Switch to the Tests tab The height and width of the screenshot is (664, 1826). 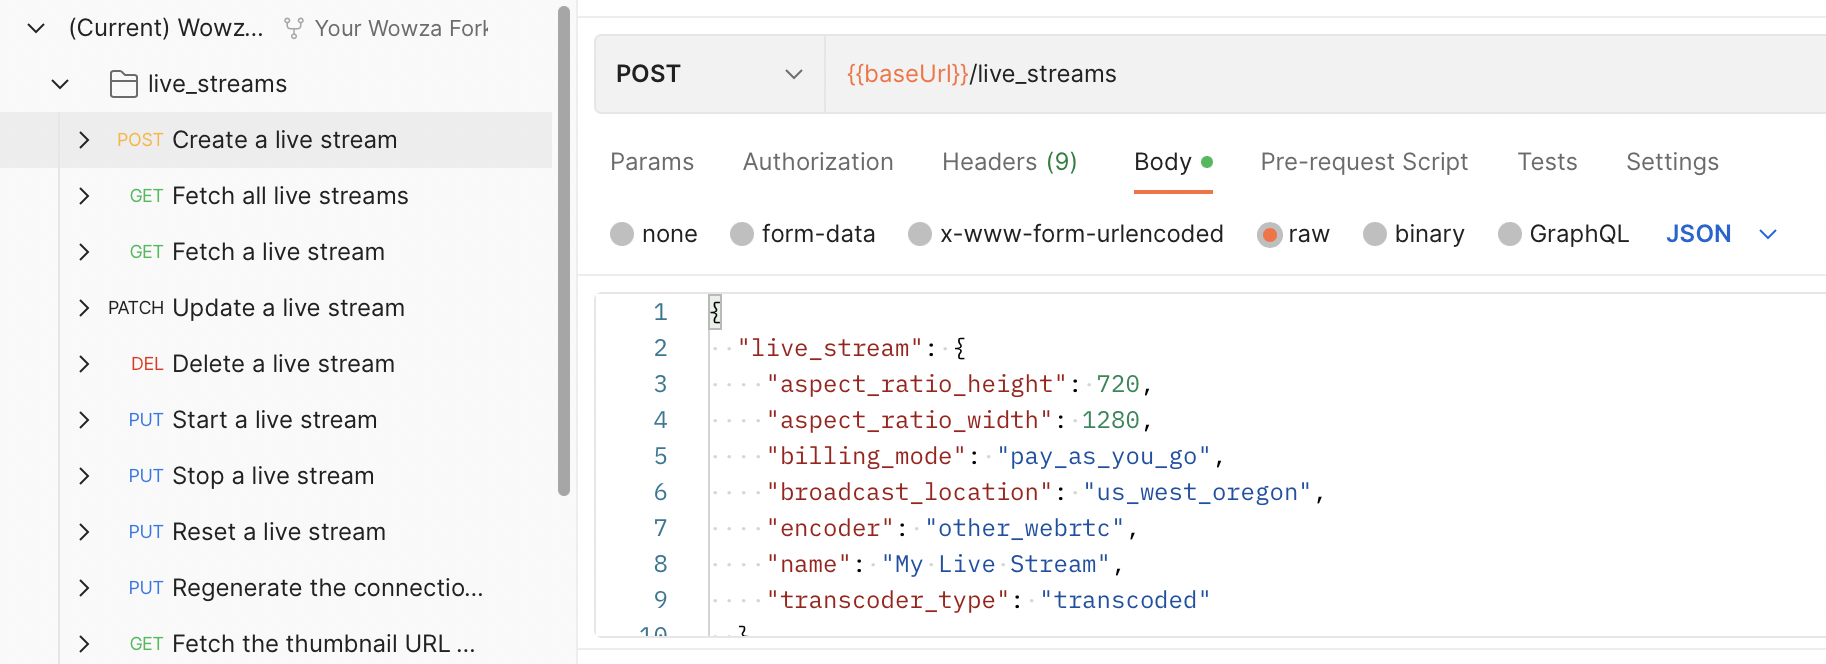click(x=1547, y=162)
